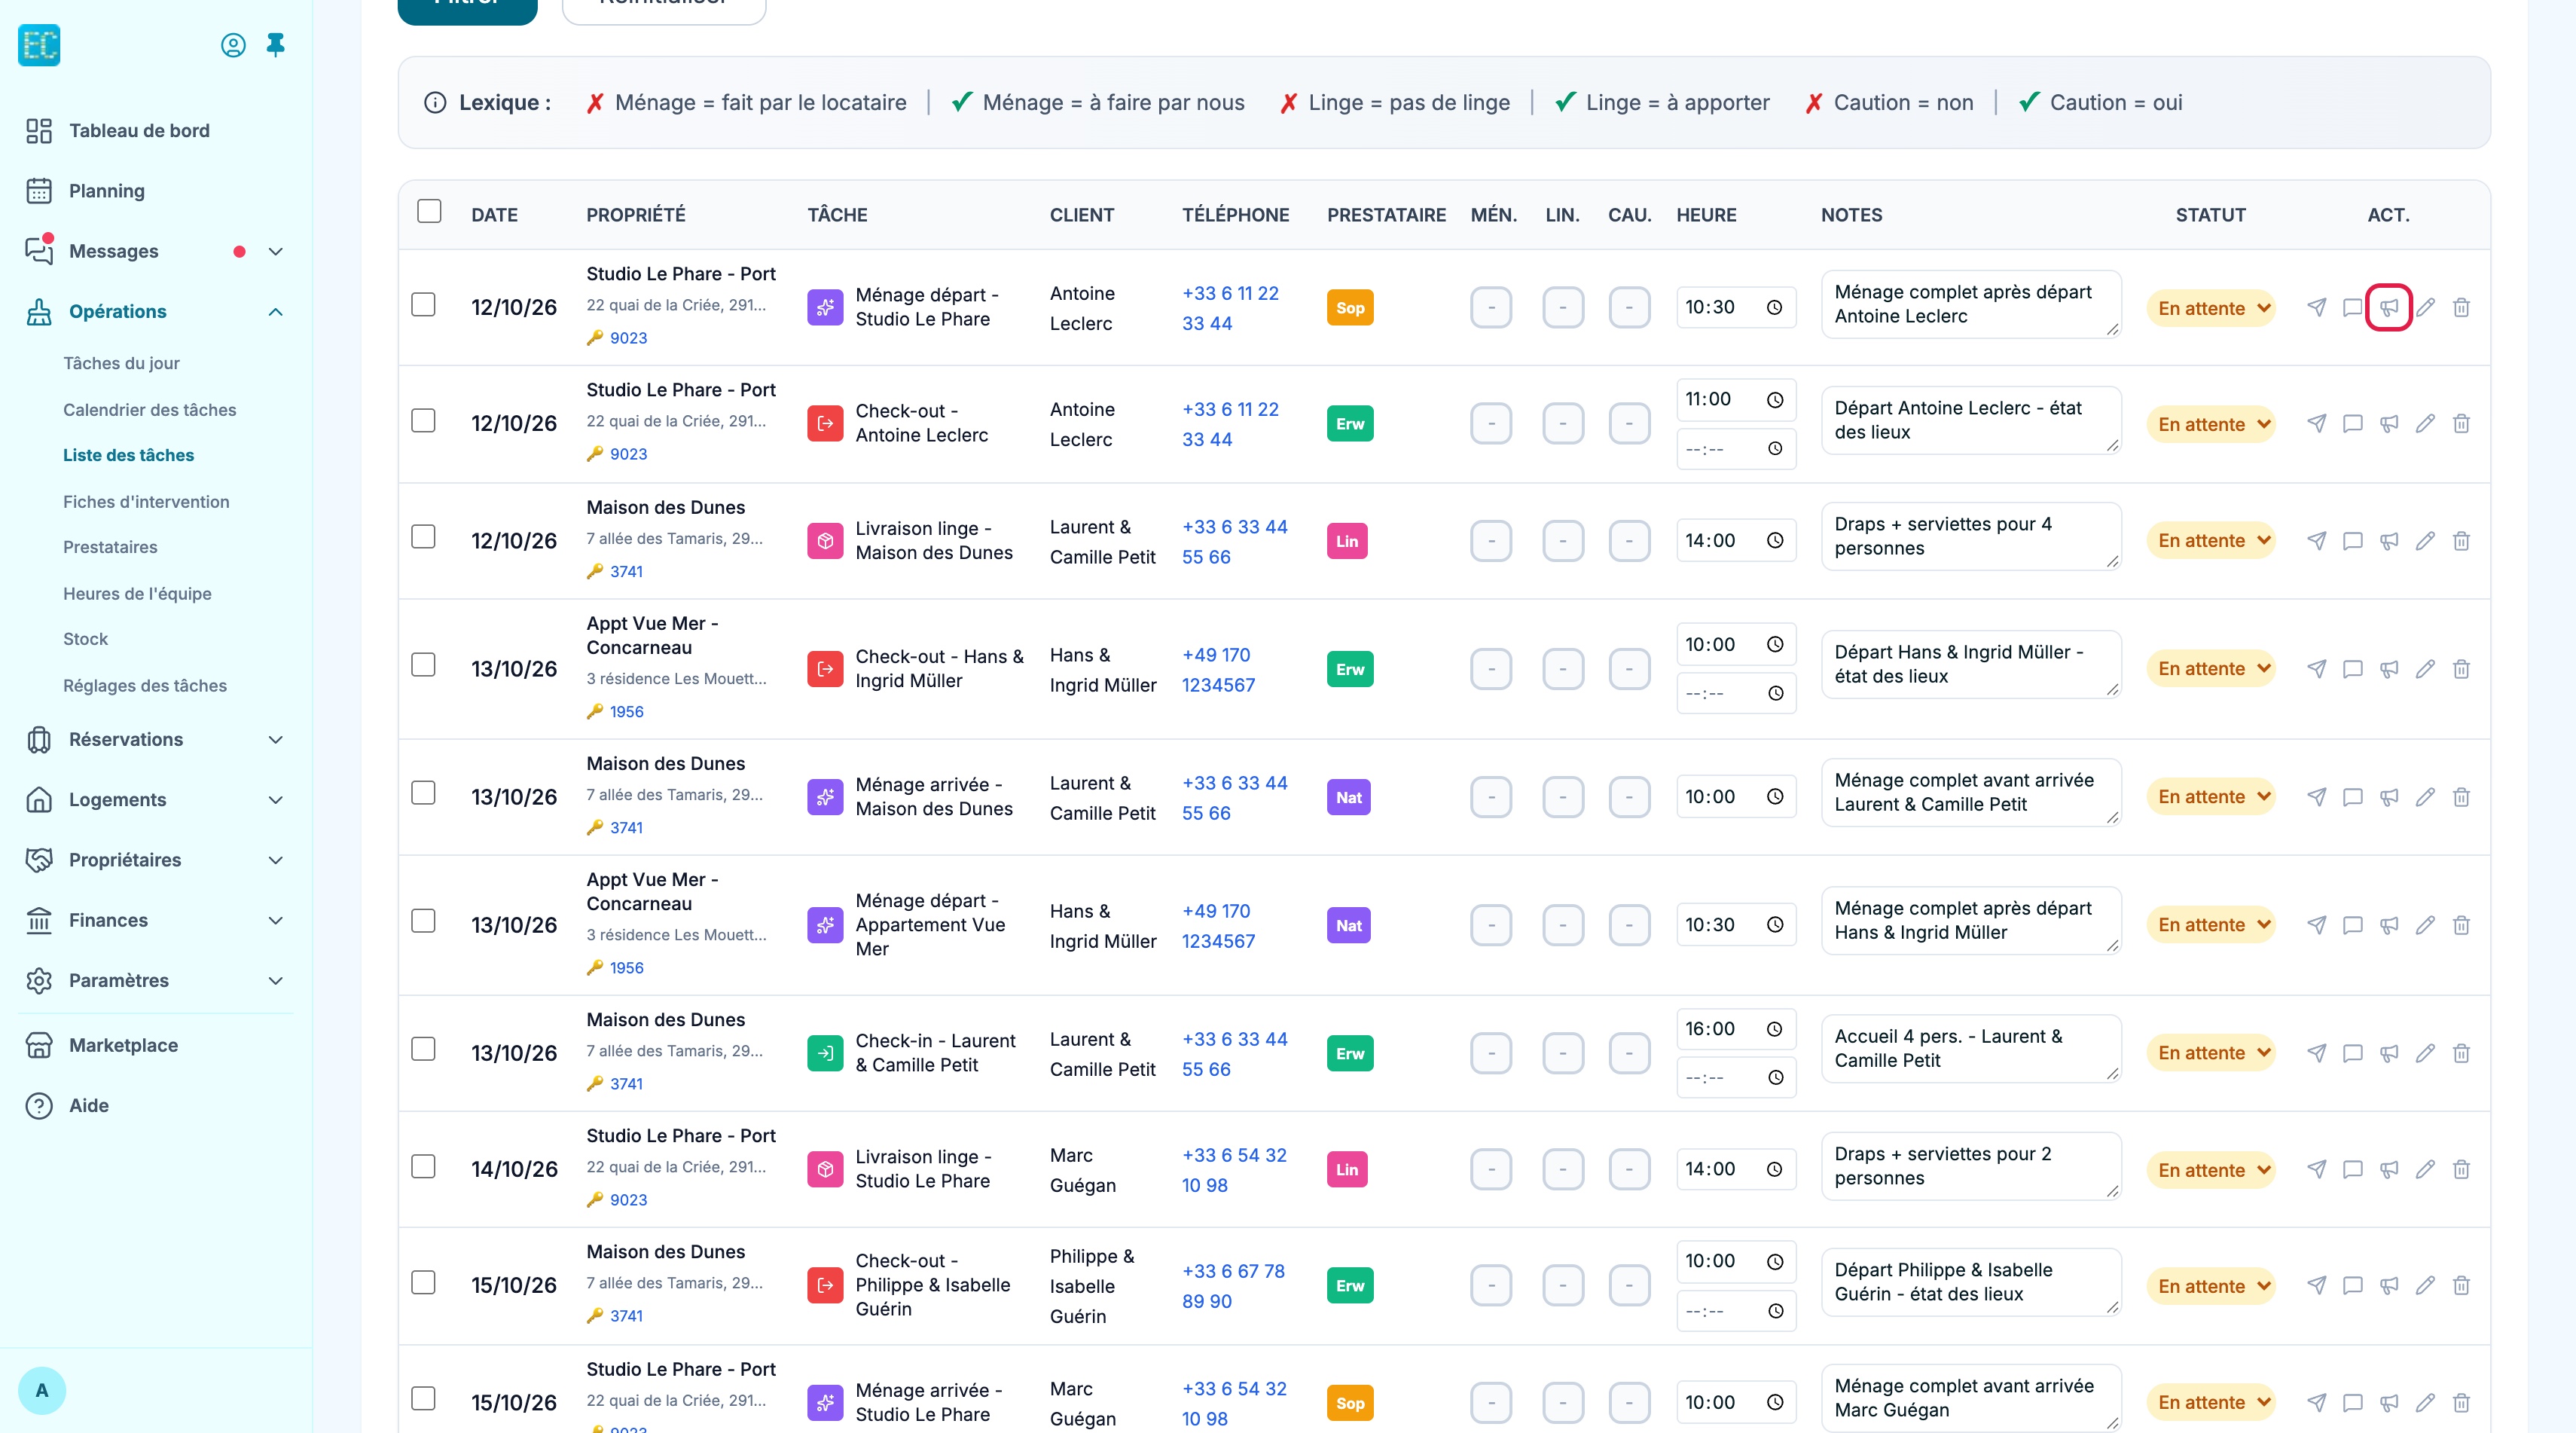Open comment icon for Livraison linge Maison des Dunes row
2576x1433 pixels.
2352,541
